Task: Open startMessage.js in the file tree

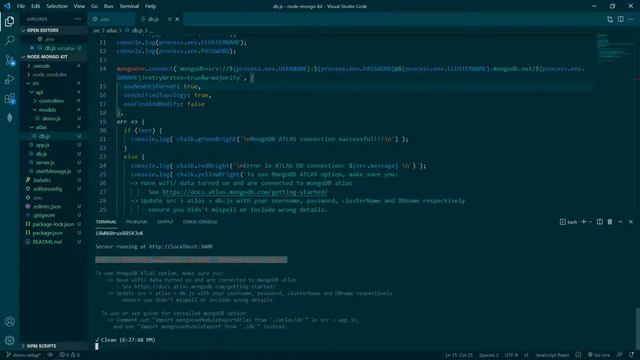Action: (x=53, y=171)
